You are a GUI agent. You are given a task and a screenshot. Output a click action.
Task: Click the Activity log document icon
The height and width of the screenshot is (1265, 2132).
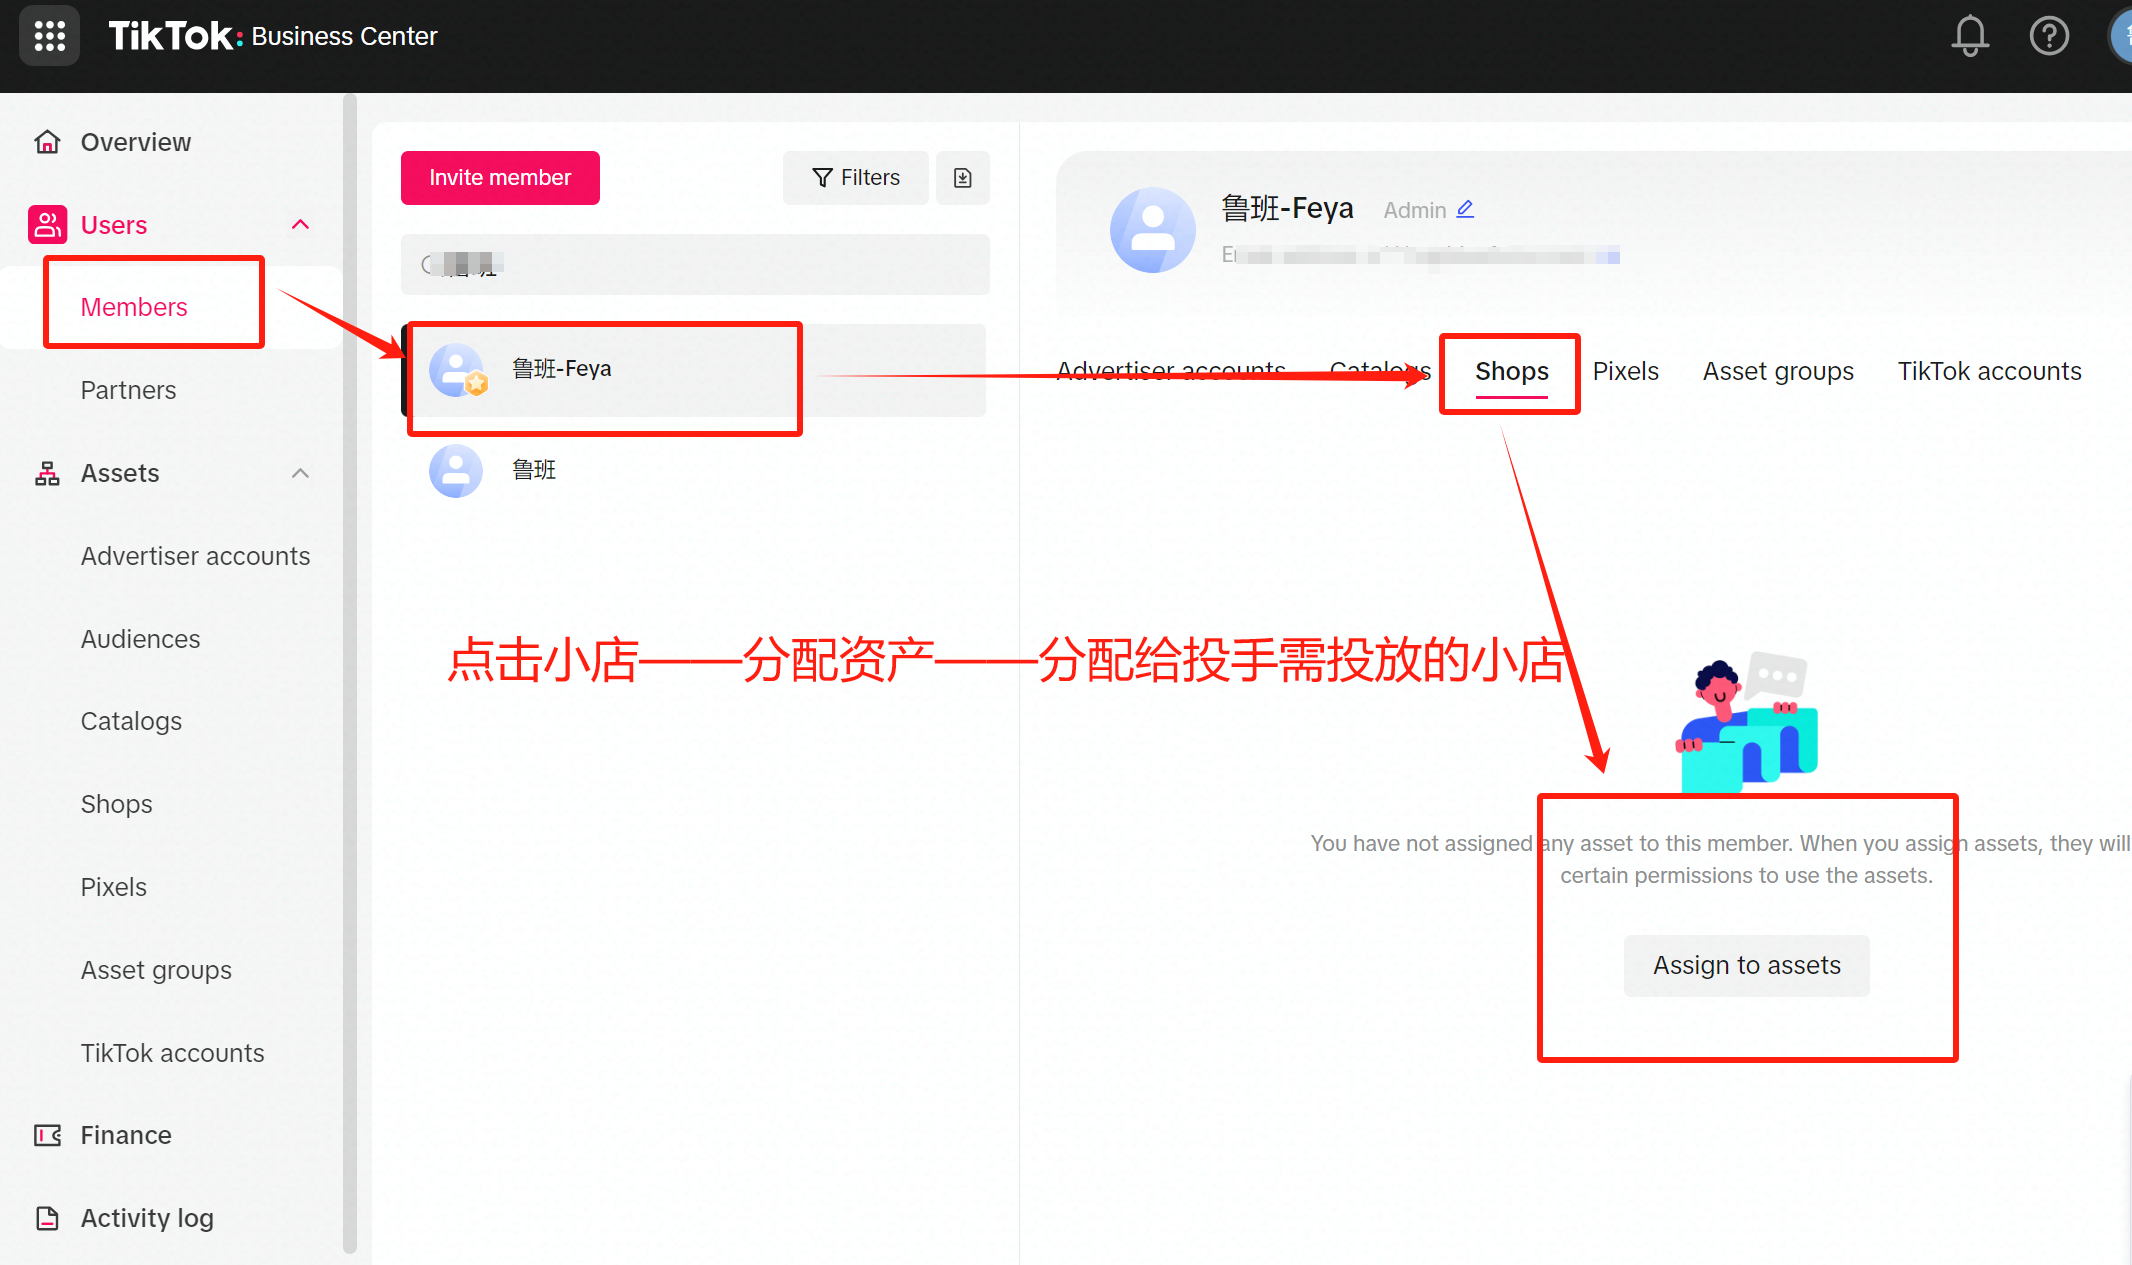click(x=47, y=1218)
